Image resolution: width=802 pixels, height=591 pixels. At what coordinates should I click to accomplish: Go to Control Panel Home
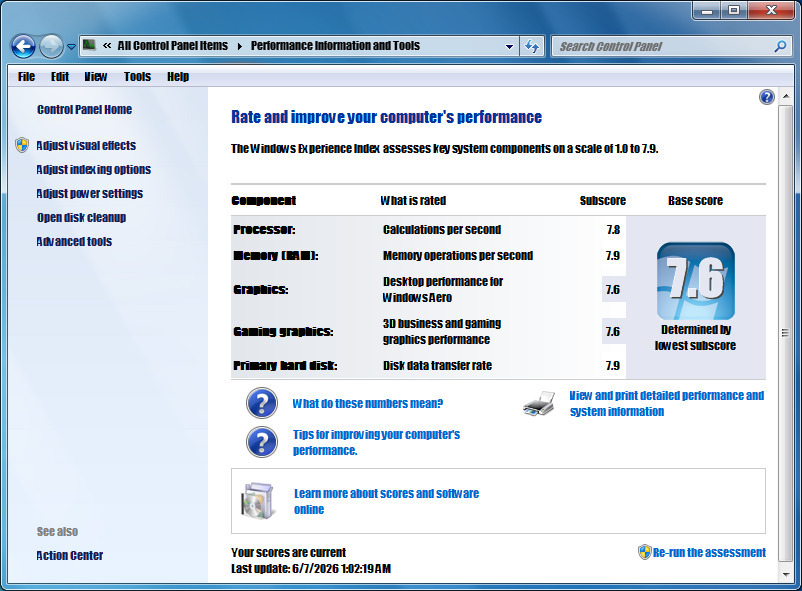84,110
